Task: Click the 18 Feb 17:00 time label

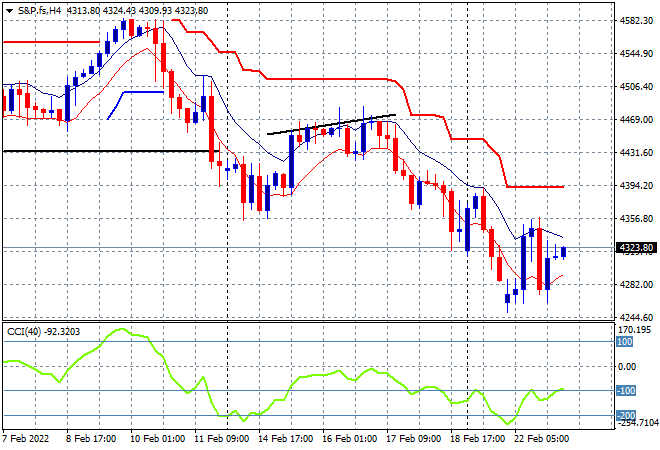Action: point(477,439)
